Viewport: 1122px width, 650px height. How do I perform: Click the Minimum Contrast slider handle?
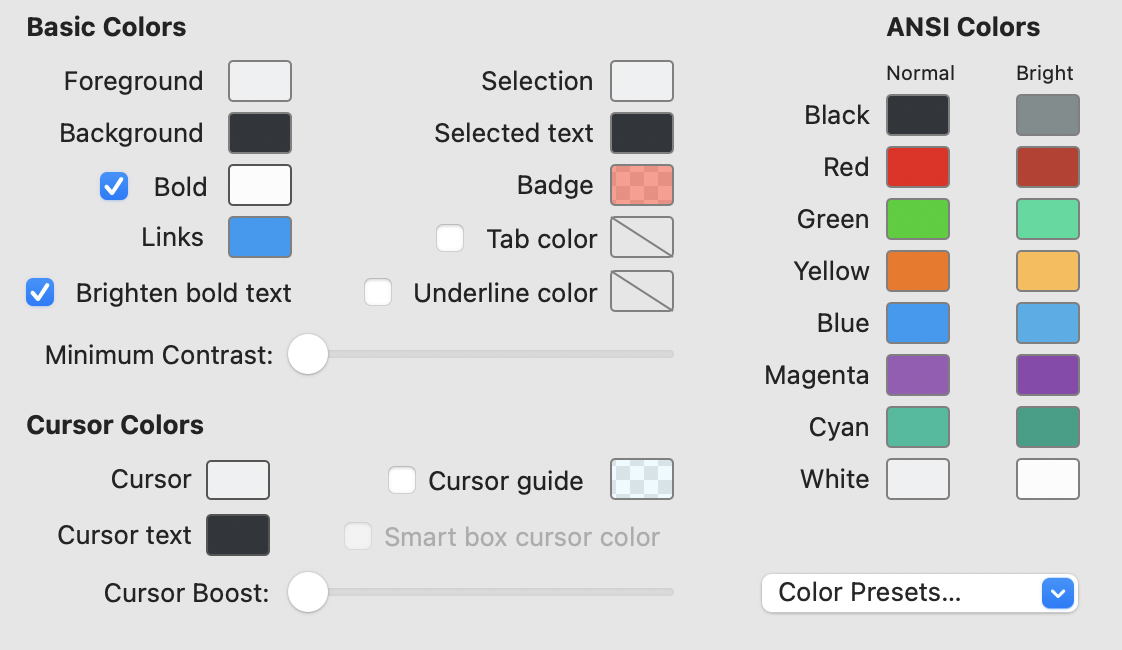point(308,354)
